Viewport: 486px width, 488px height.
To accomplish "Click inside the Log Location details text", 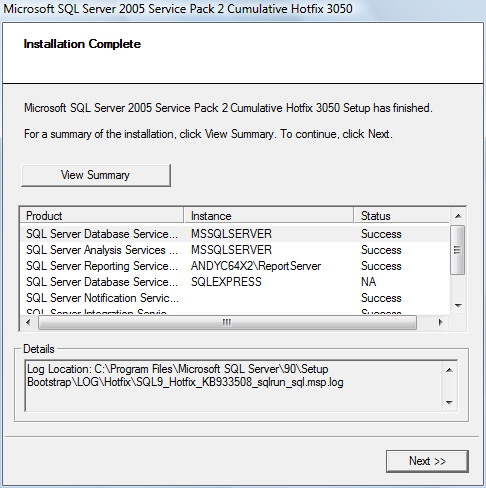I will 185,375.
